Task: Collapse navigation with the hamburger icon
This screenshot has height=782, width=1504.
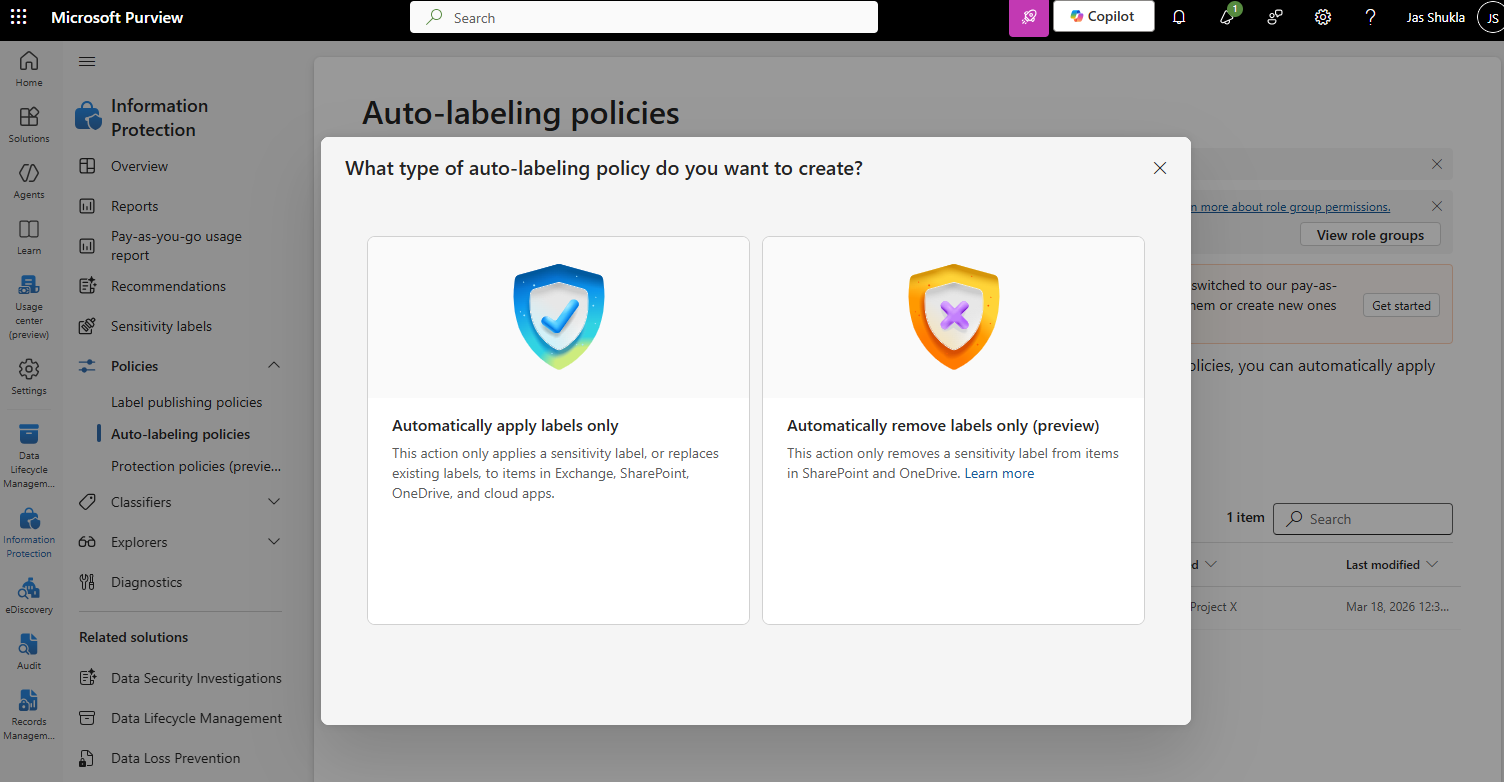Action: point(87,62)
